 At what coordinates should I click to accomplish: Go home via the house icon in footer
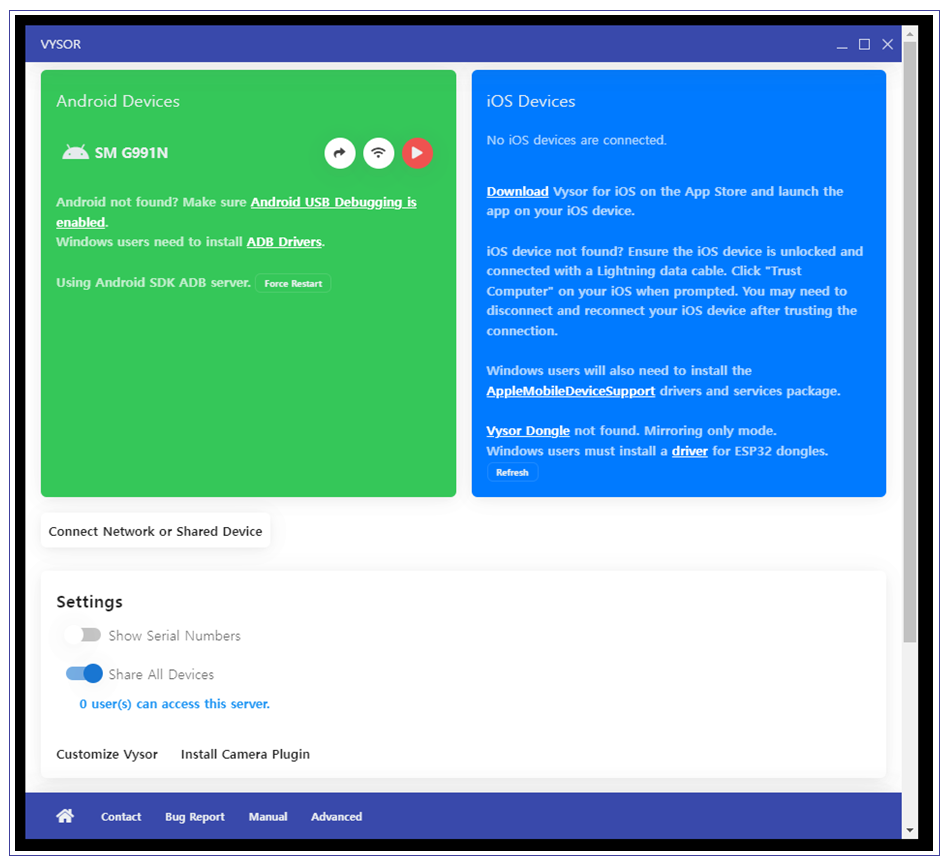[65, 816]
